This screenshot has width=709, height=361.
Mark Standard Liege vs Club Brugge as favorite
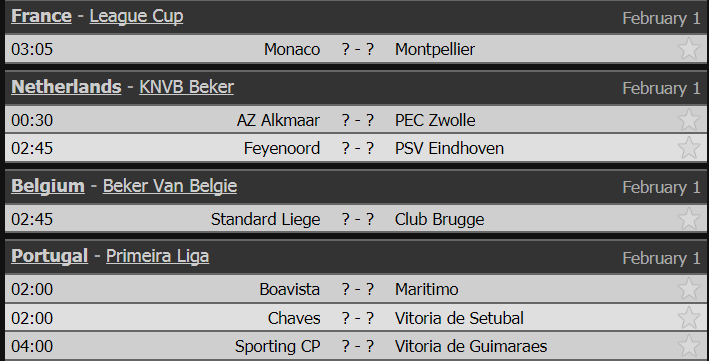point(689,219)
